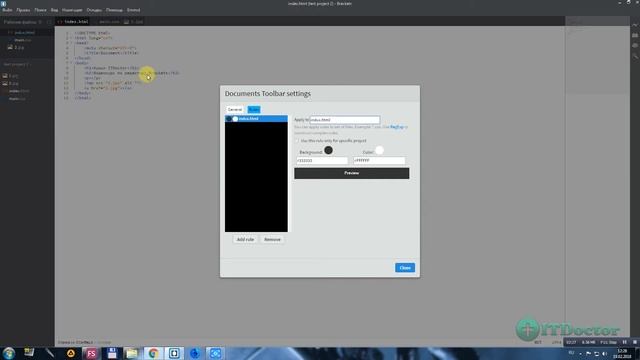640x360 pixels.
Task: Open the file explorer folder in taskbar
Action: click(x=132, y=353)
